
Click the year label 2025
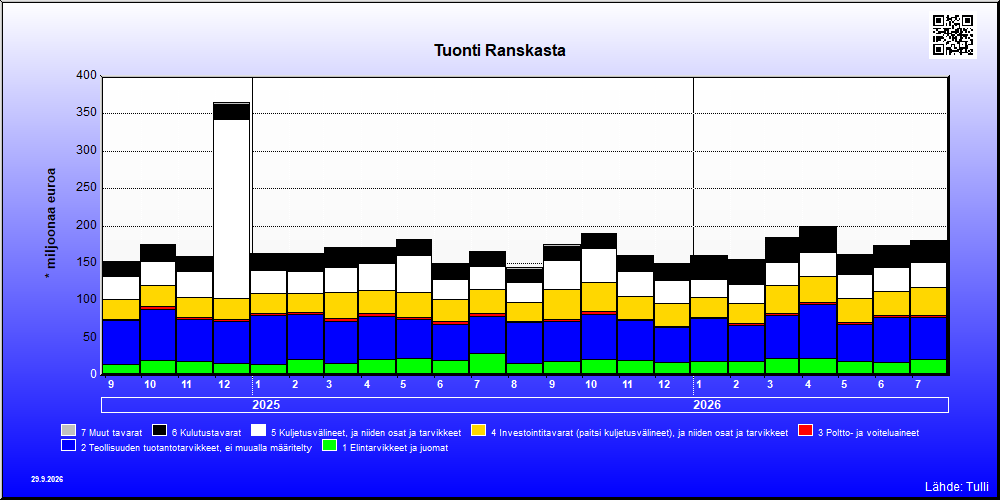(x=266, y=405)
